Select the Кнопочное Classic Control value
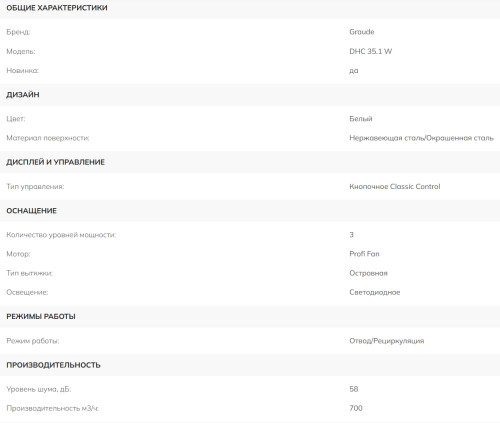This screenshot has height=423, width=500. [x=395, y=187]
